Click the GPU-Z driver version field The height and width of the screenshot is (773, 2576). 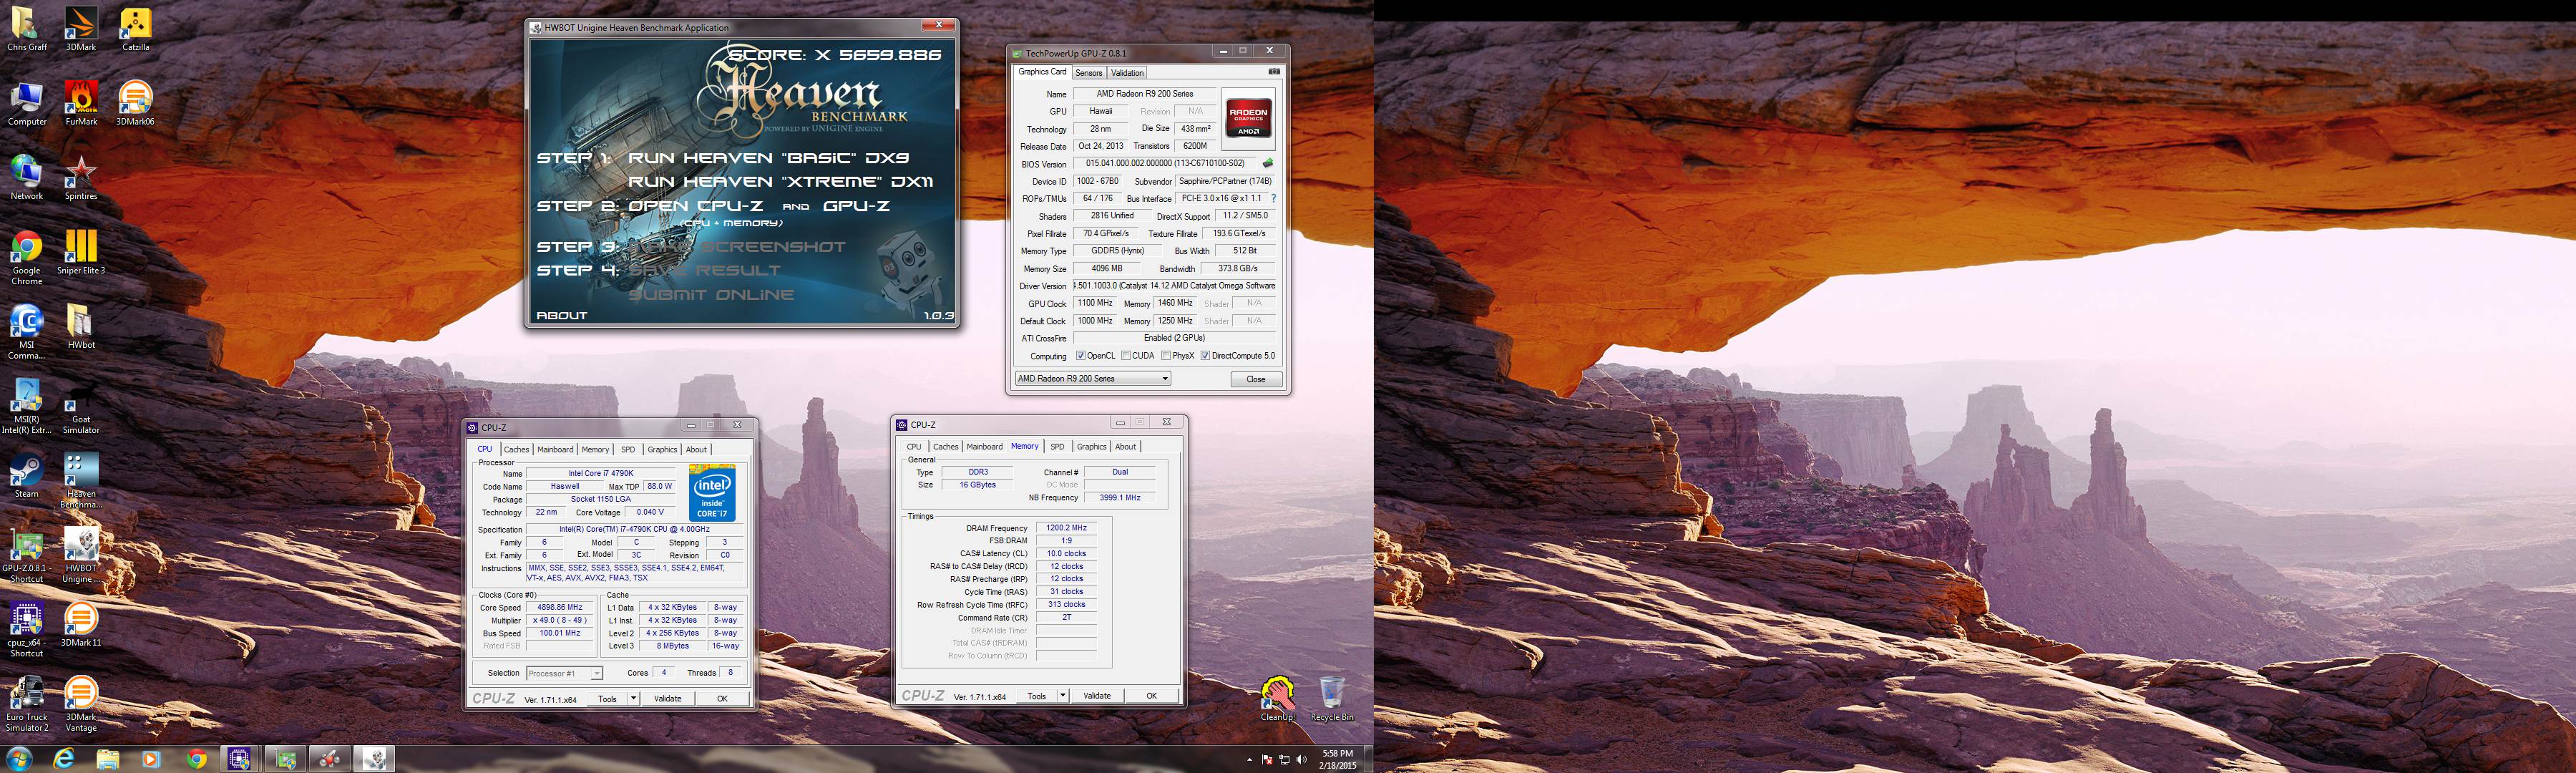click(x=1175, y=286)
